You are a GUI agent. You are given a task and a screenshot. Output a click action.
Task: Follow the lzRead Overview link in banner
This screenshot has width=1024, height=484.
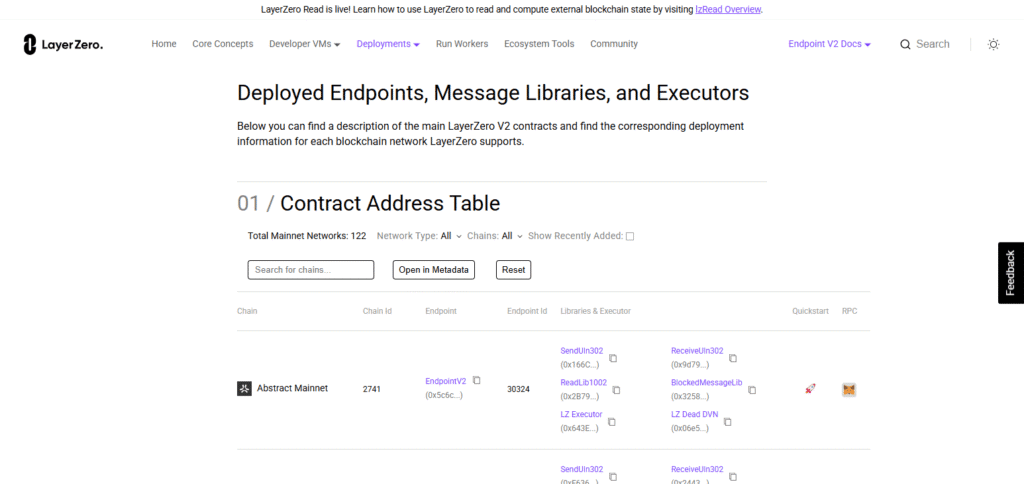click(x=728, y=9)
